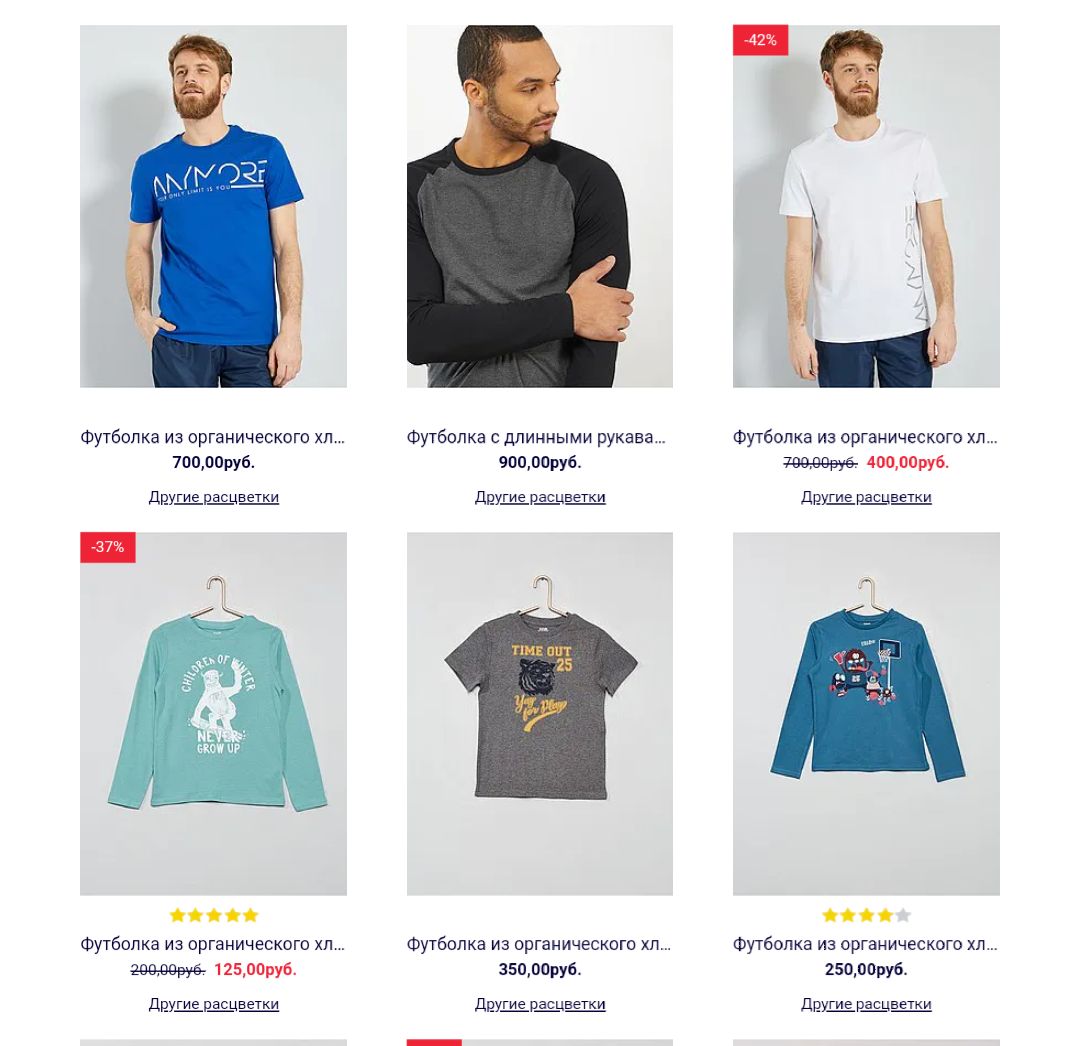Open 'Другие расцветки' for the 350,00руб. grey t-shirt

click(540, 1004)
